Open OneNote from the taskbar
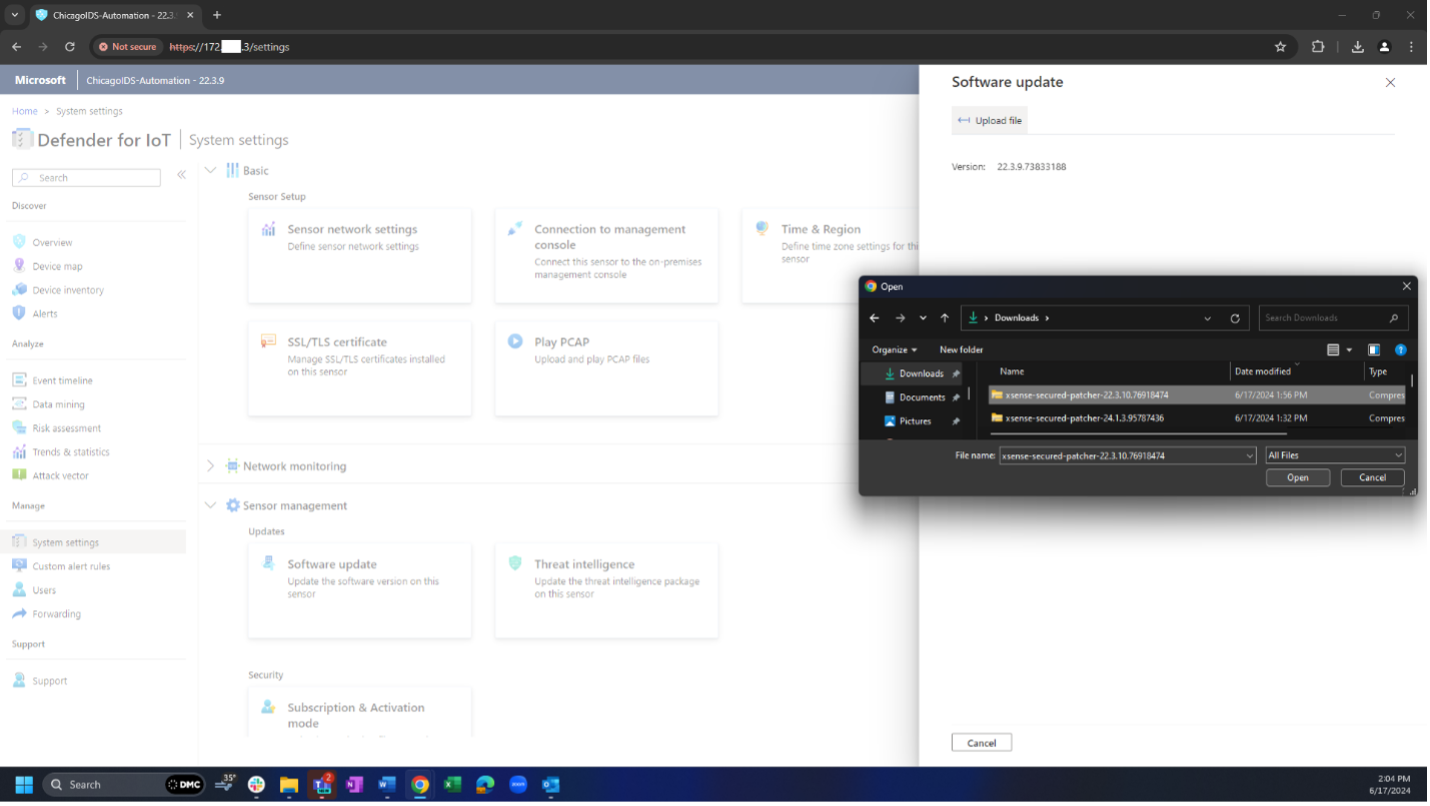 click(x=354, y=785)
